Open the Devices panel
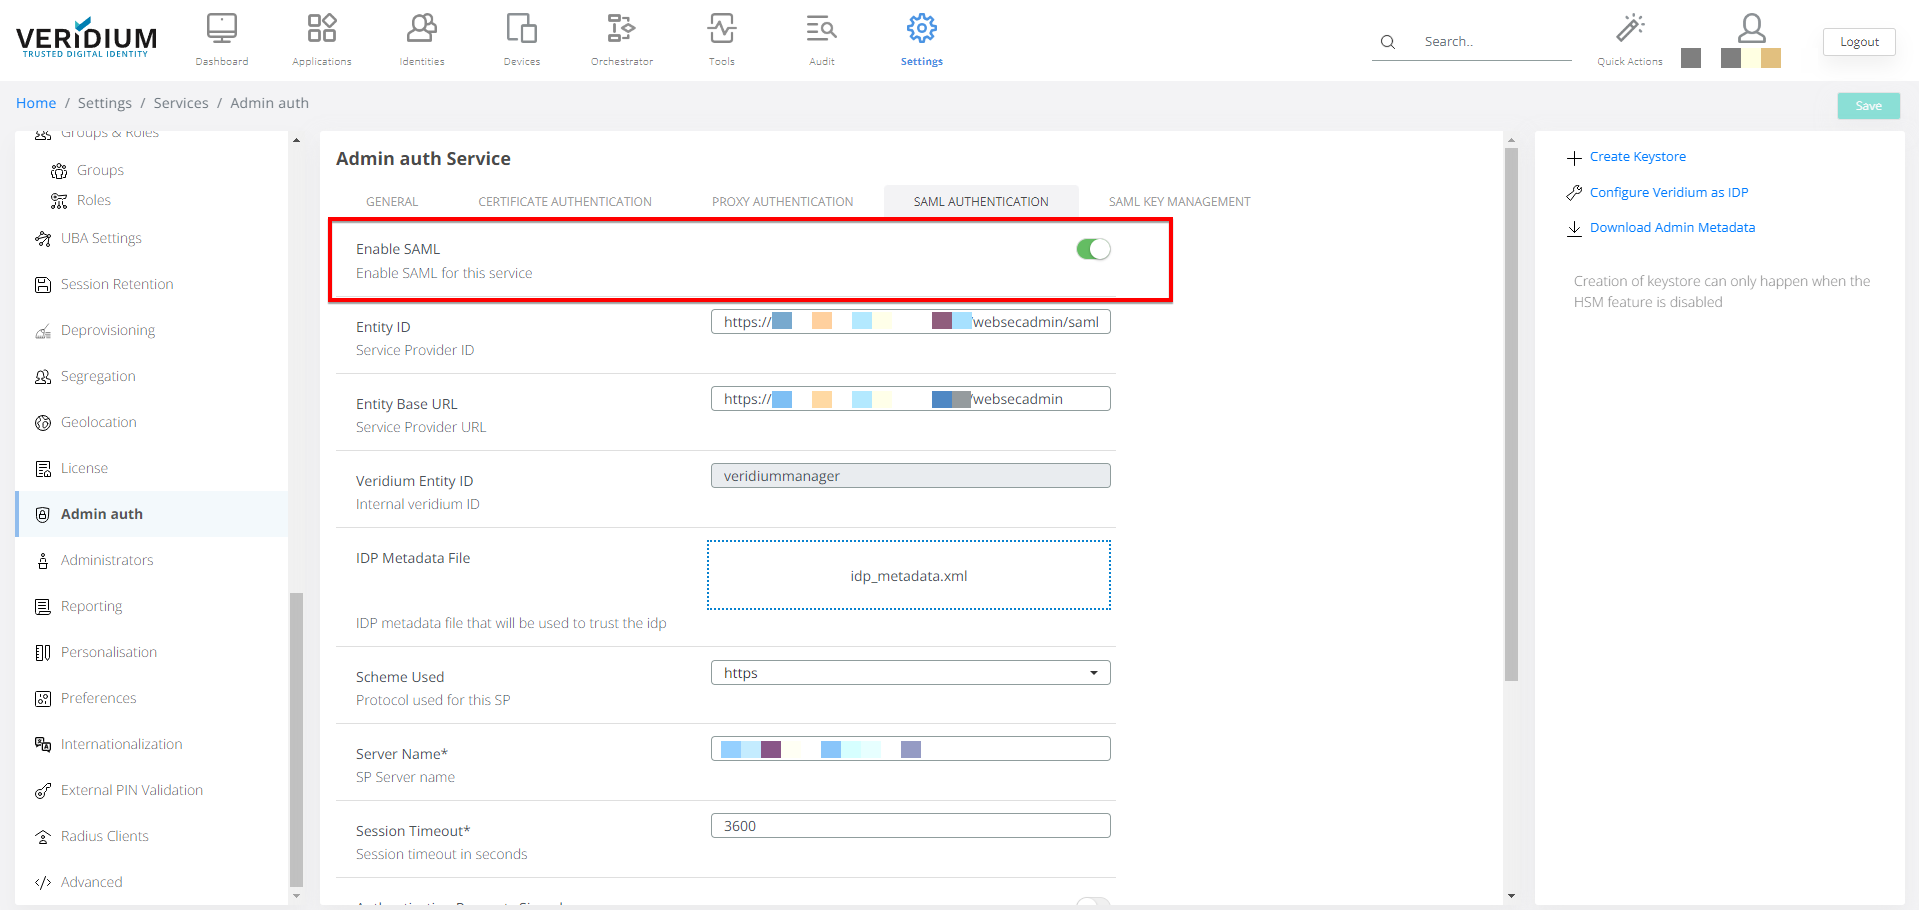Viewport: 1919px width, 910px height. (x=521, y=38)
